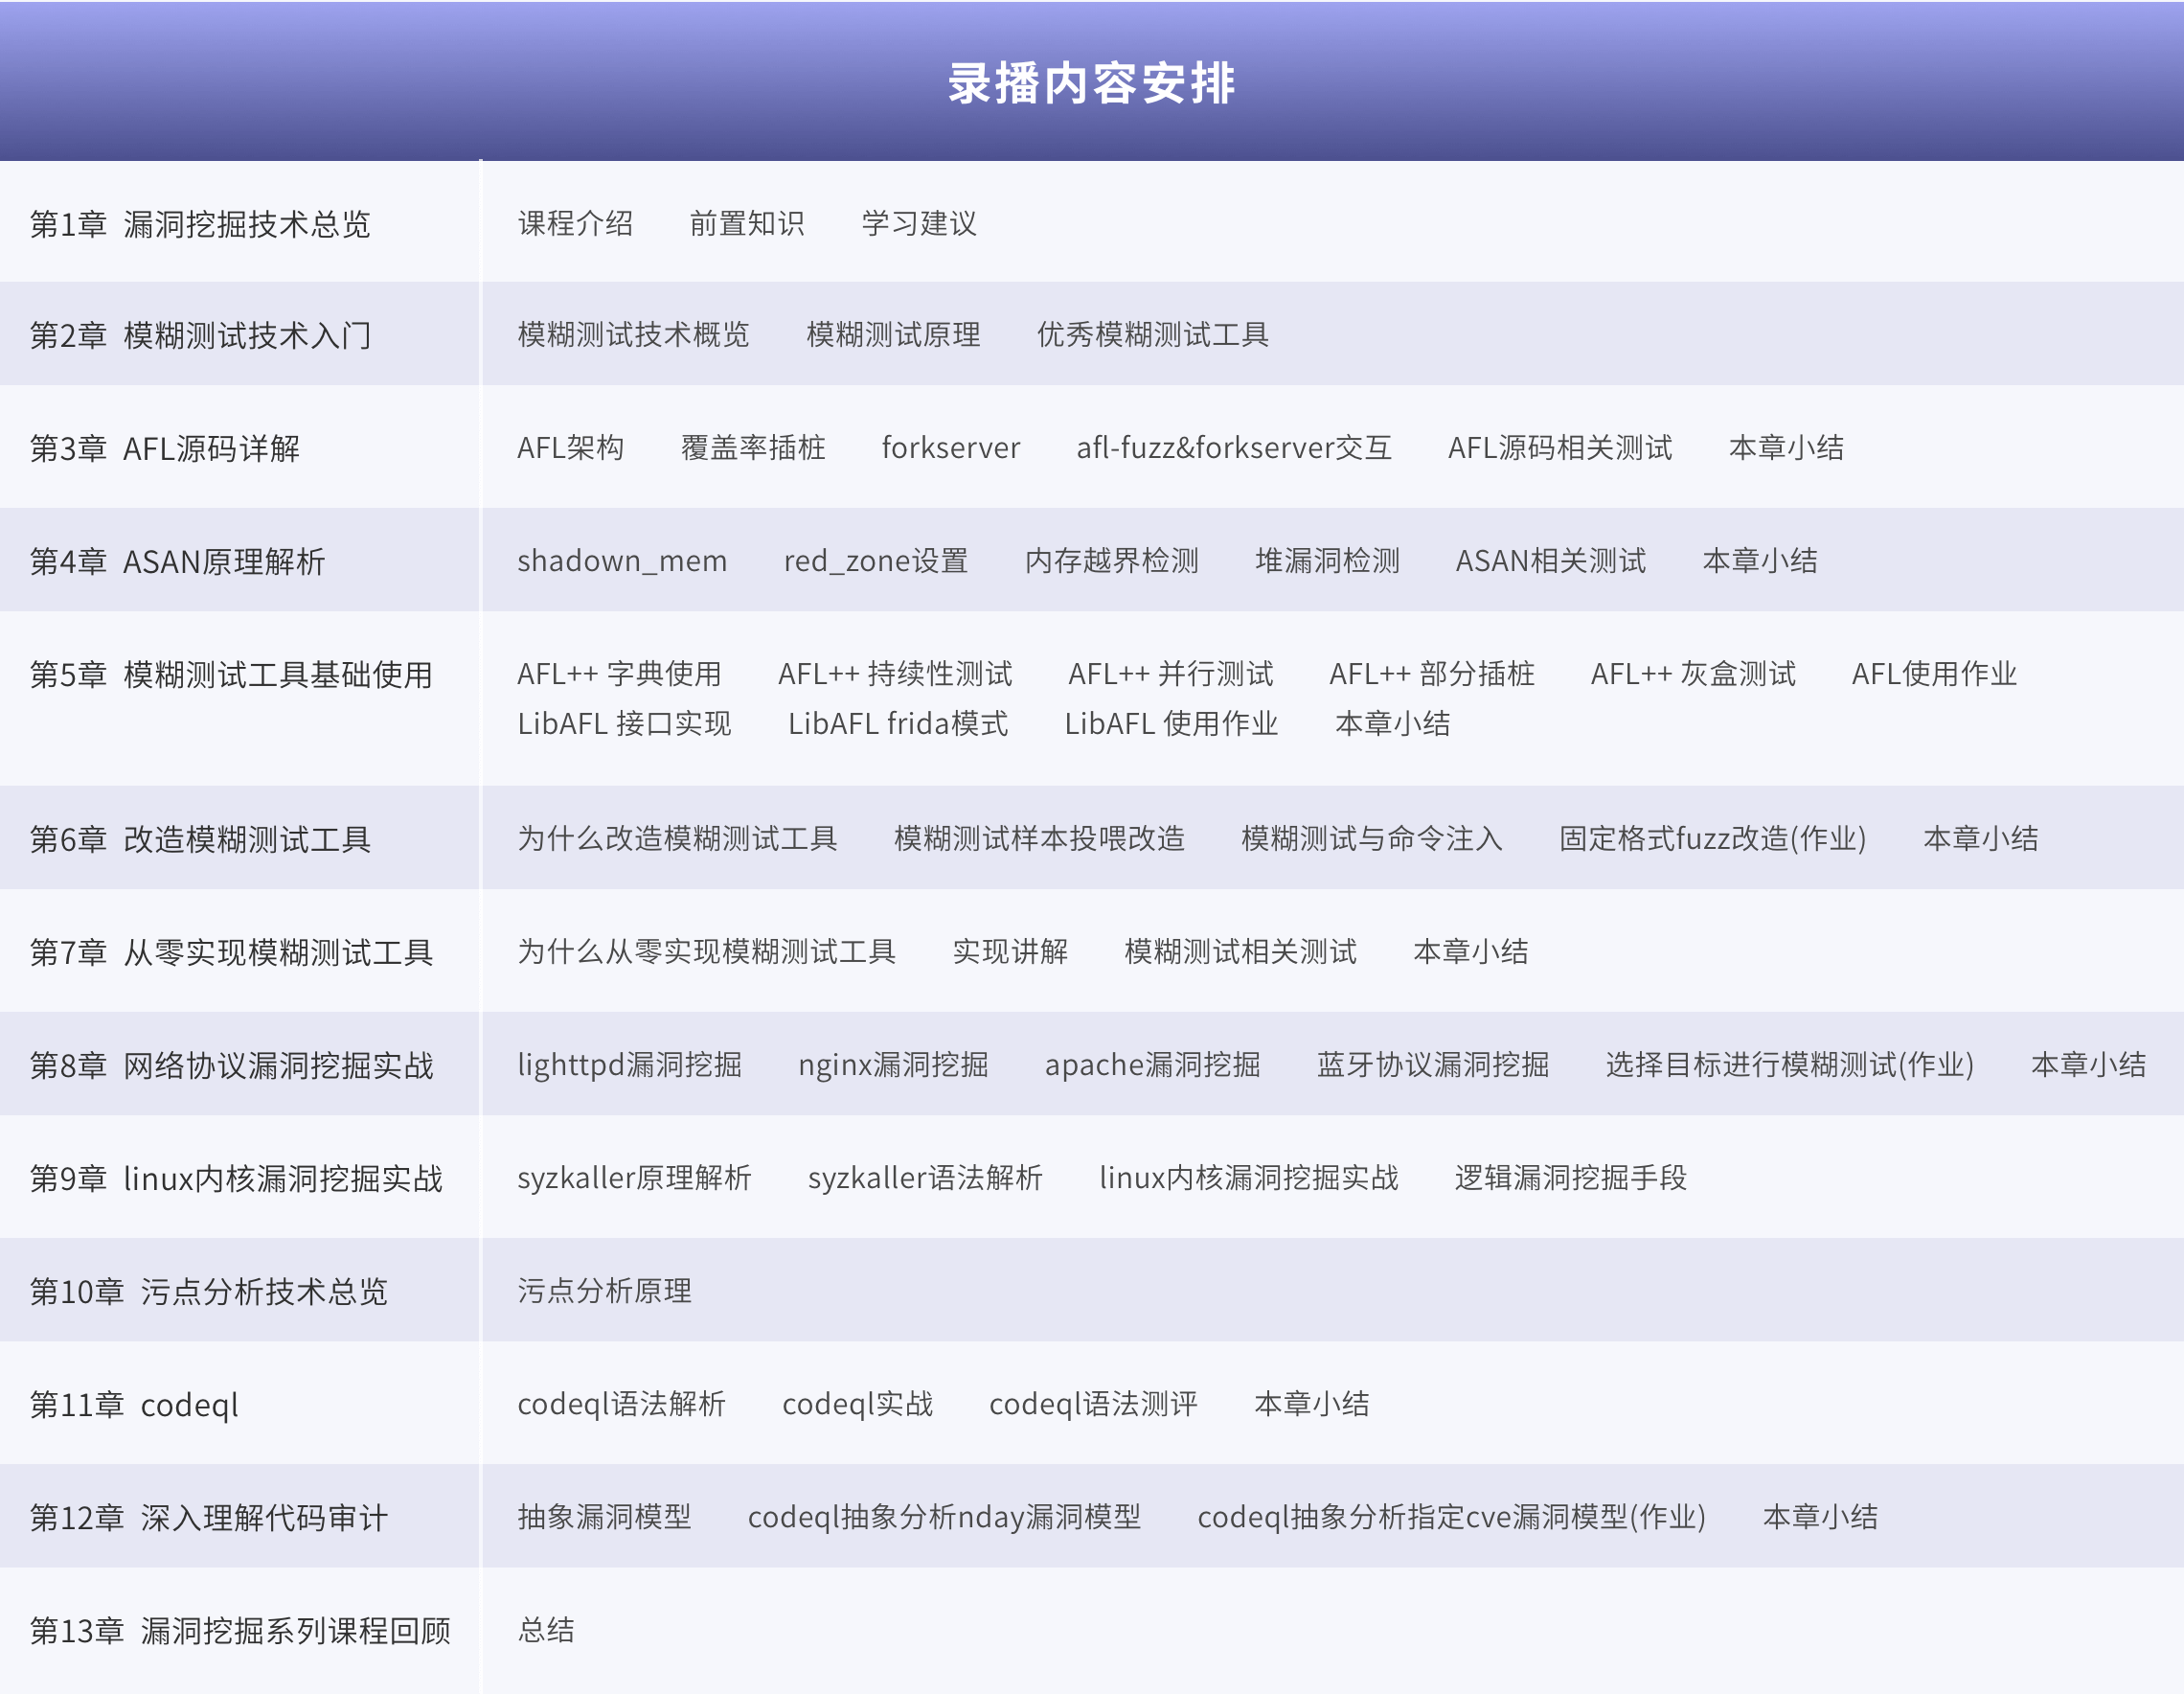Screen dimensions: 2184x1694
Task: Click 污点分析原理 lesson
Action: 604,1291
